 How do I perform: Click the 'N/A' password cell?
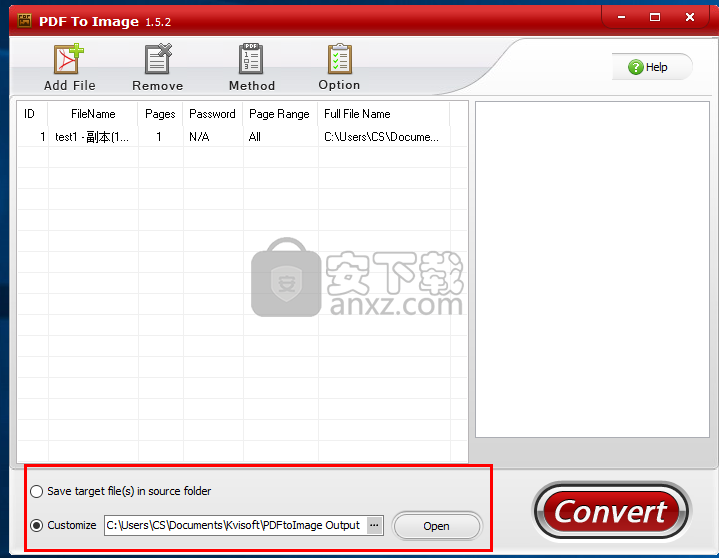(213, 137)
